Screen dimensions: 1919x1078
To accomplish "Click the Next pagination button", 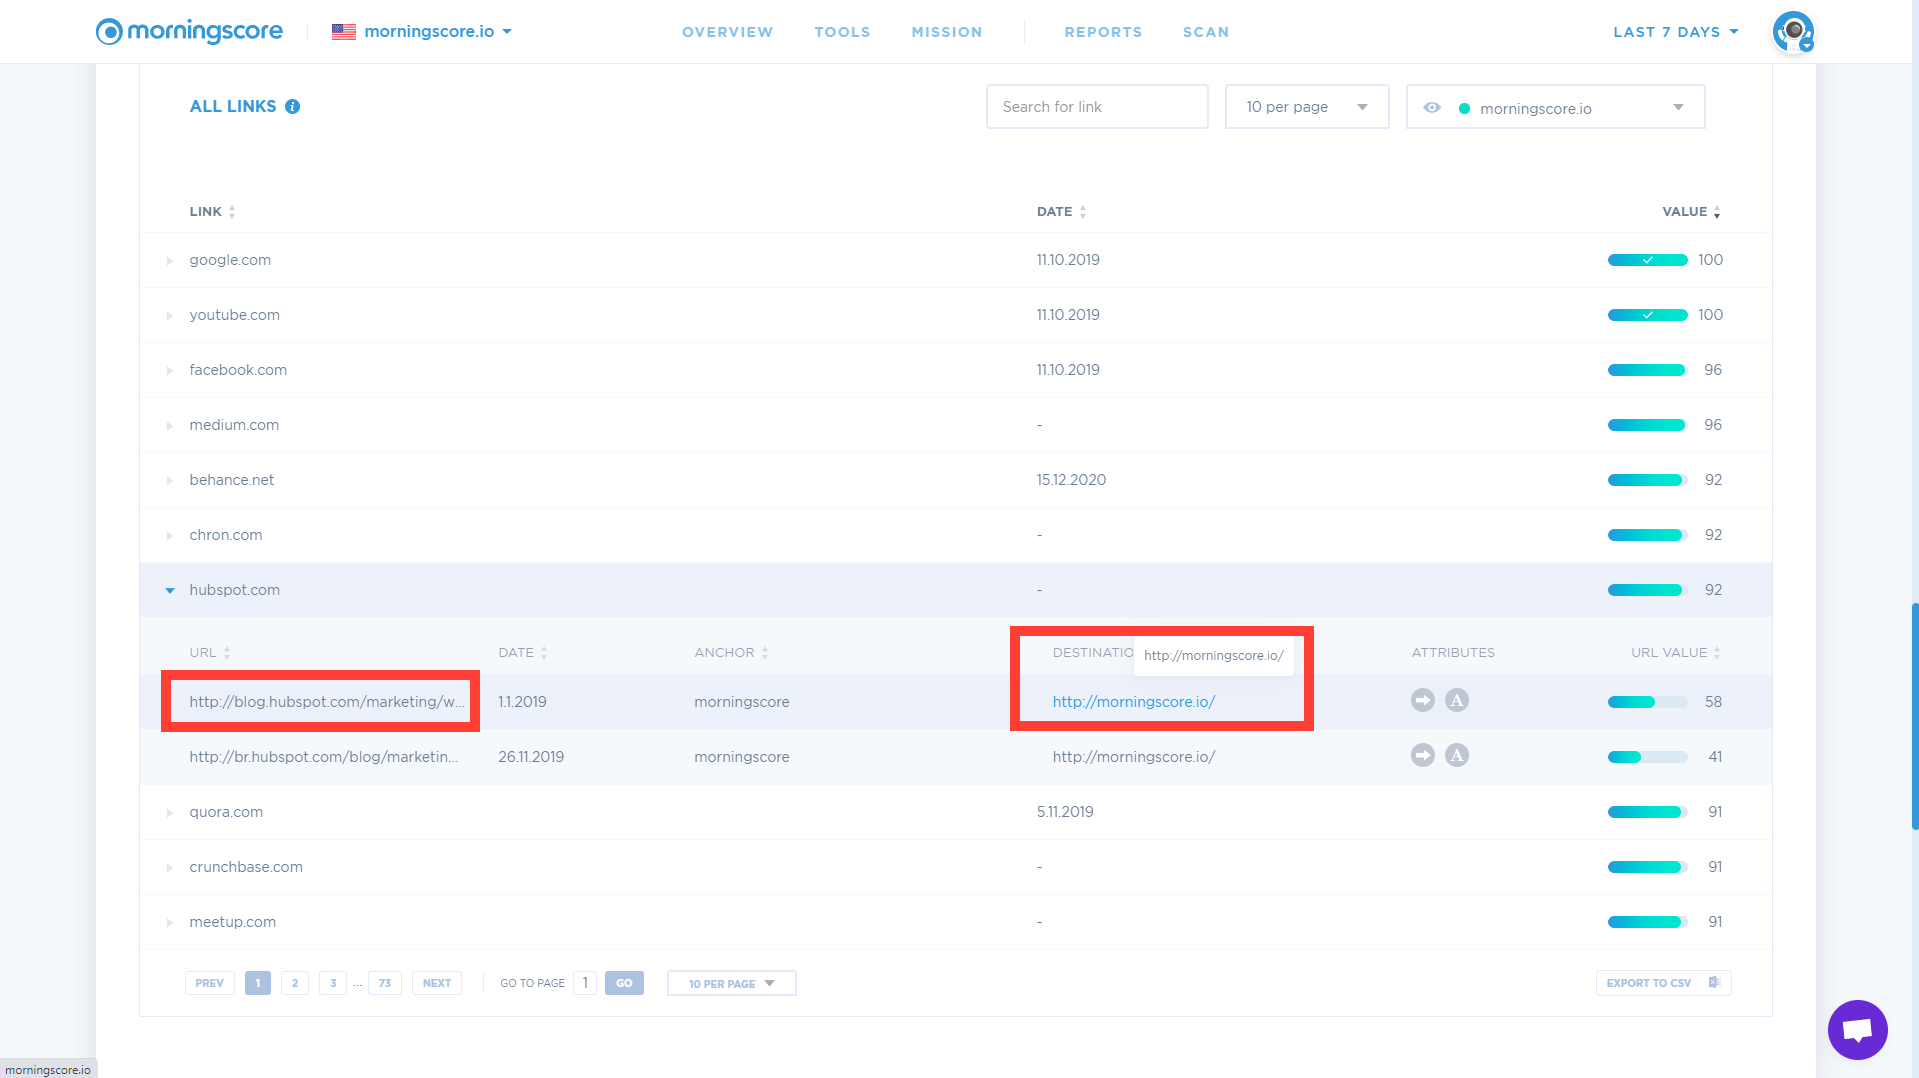I will pyautogui.click(x=437, y=983).
